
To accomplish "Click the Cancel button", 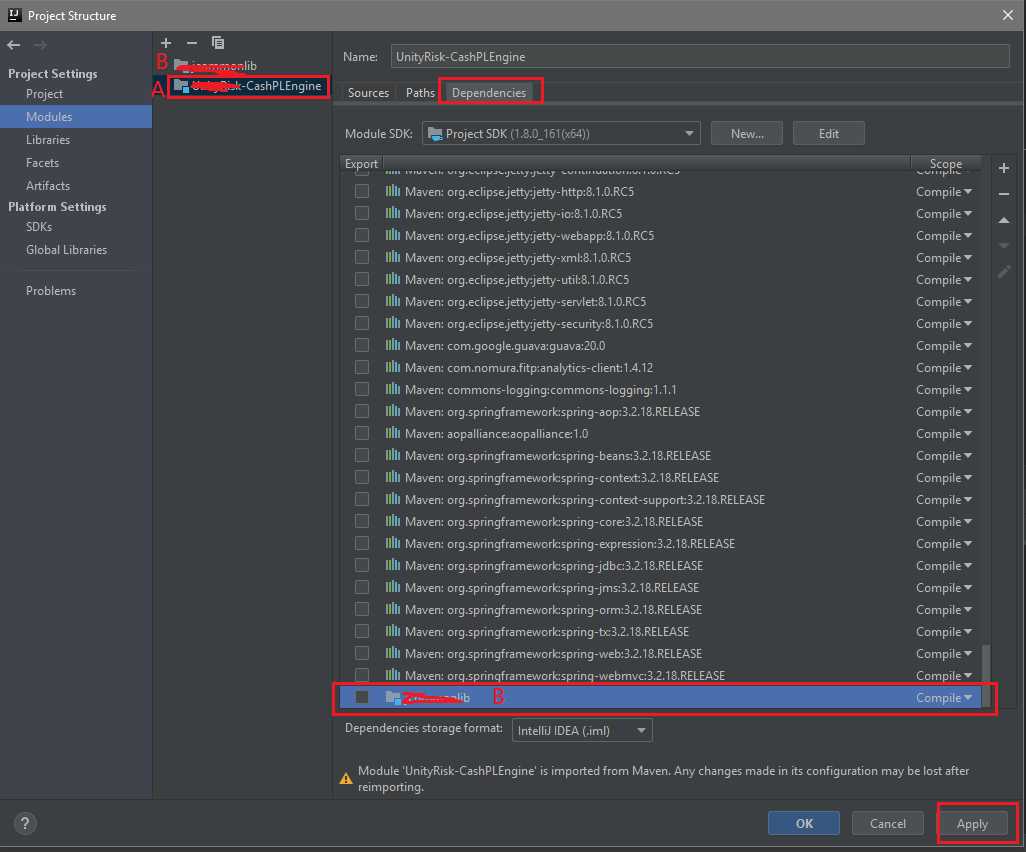I will point(887,824).
